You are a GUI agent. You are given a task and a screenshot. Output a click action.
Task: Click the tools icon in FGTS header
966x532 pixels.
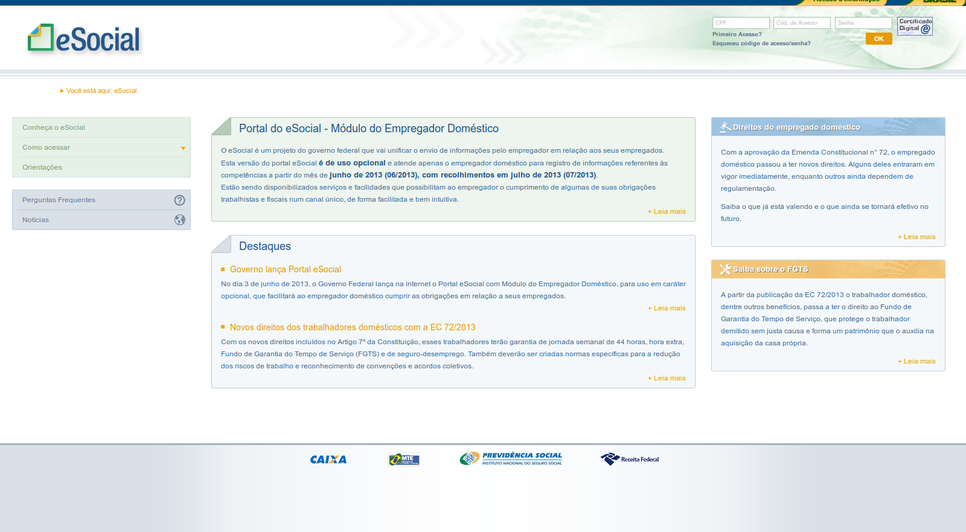click(725, 269)
